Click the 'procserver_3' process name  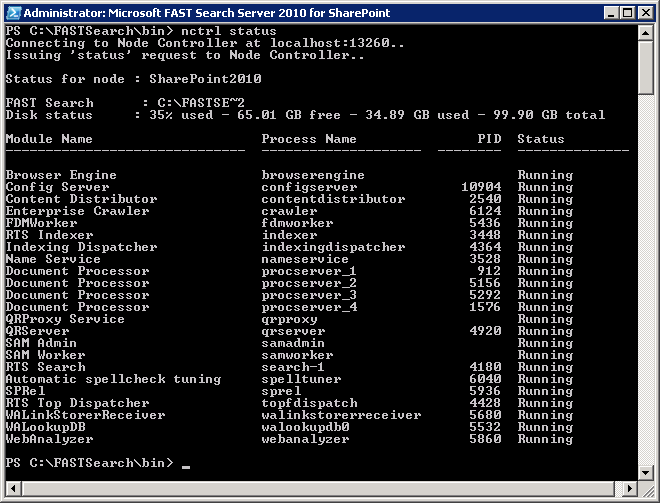[x=309, y=295]
